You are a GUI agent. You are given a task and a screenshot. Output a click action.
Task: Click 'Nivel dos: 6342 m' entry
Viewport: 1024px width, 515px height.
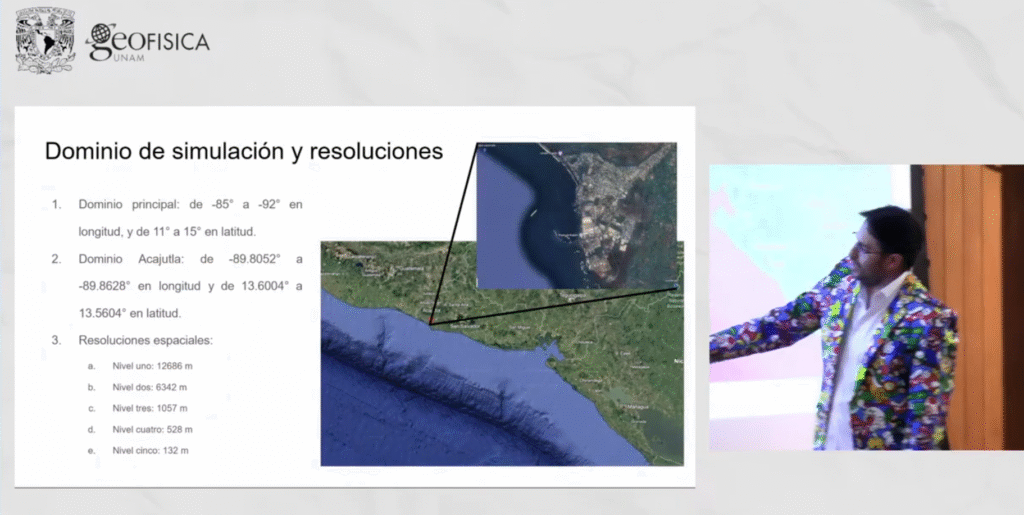[150, 386]
